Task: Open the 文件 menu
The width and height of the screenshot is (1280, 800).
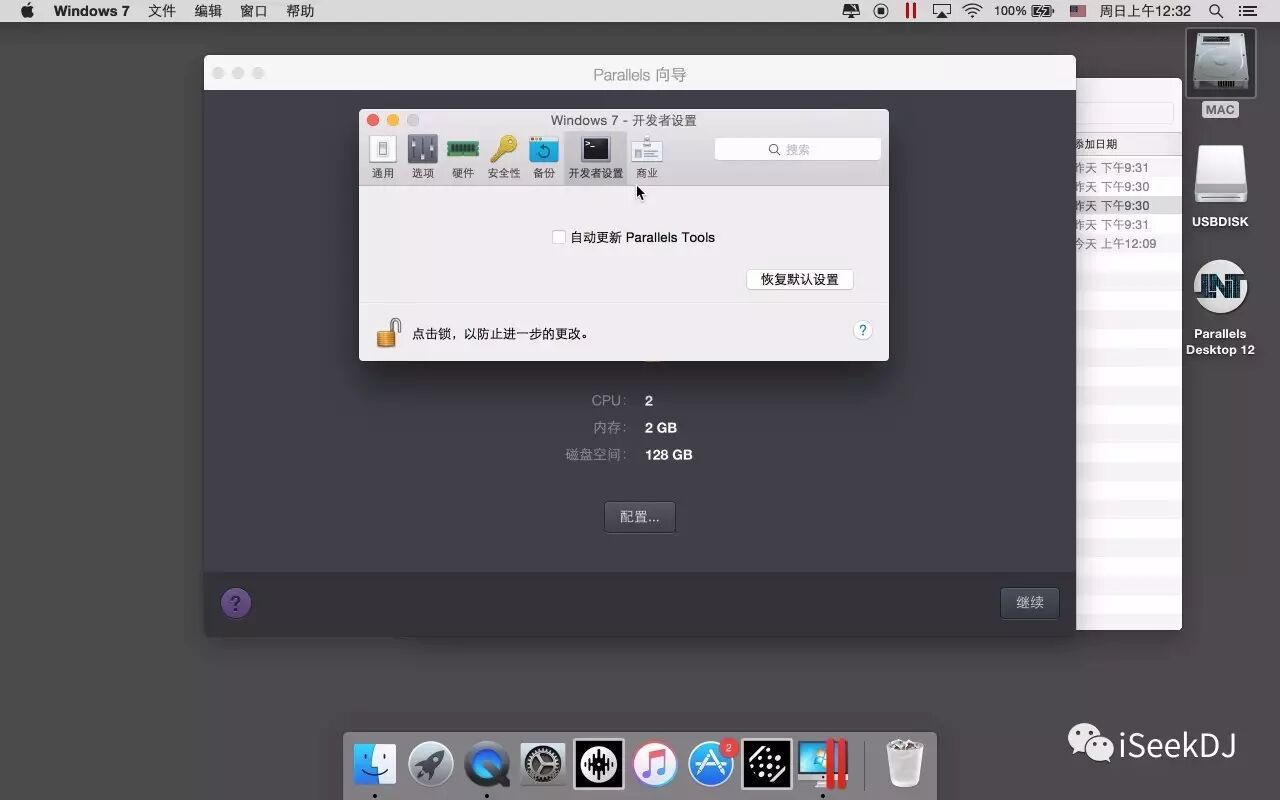Action: pos(162,11)
